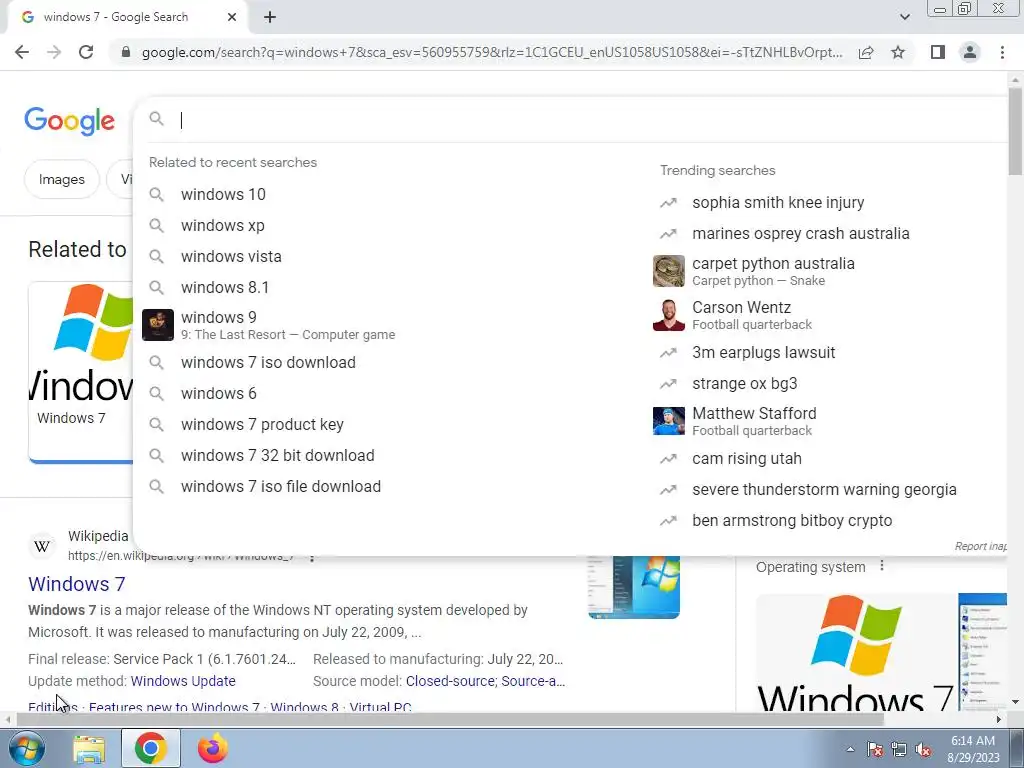Click the horizontal scrollbar at page bottom

pos(450,720)
